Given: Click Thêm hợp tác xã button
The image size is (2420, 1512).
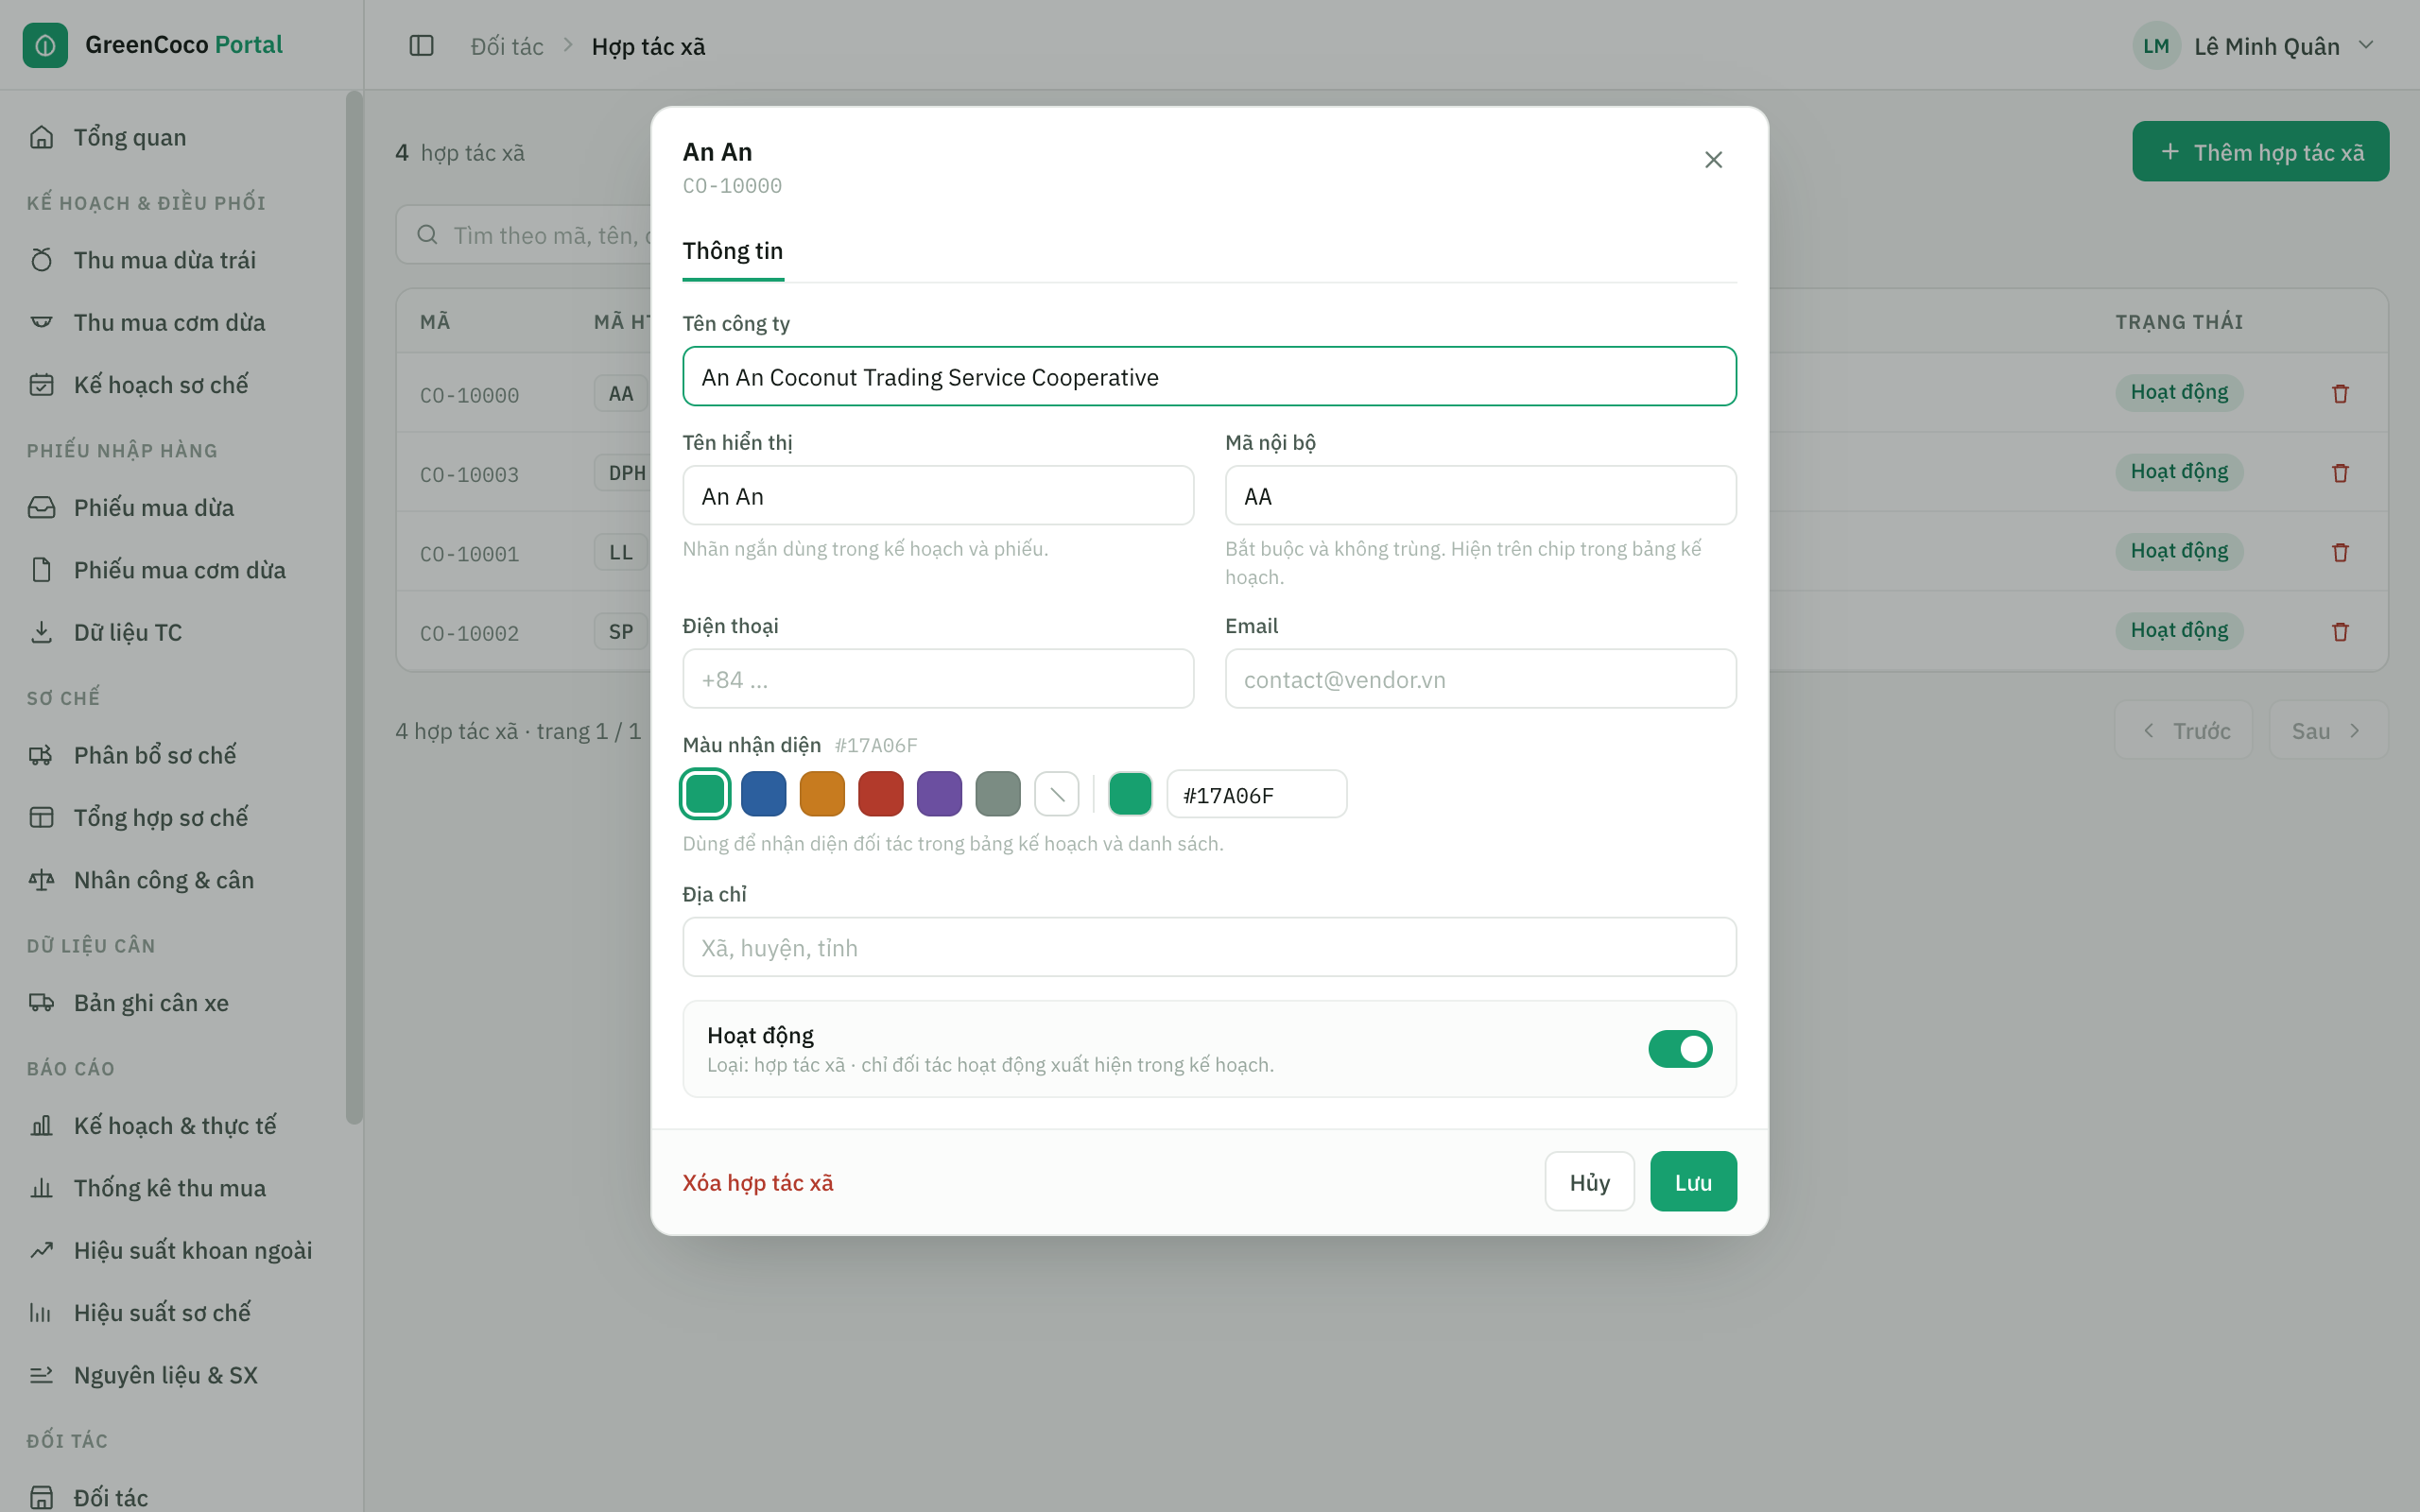Looking at the screenshot, I should (x=2260, y=152).
